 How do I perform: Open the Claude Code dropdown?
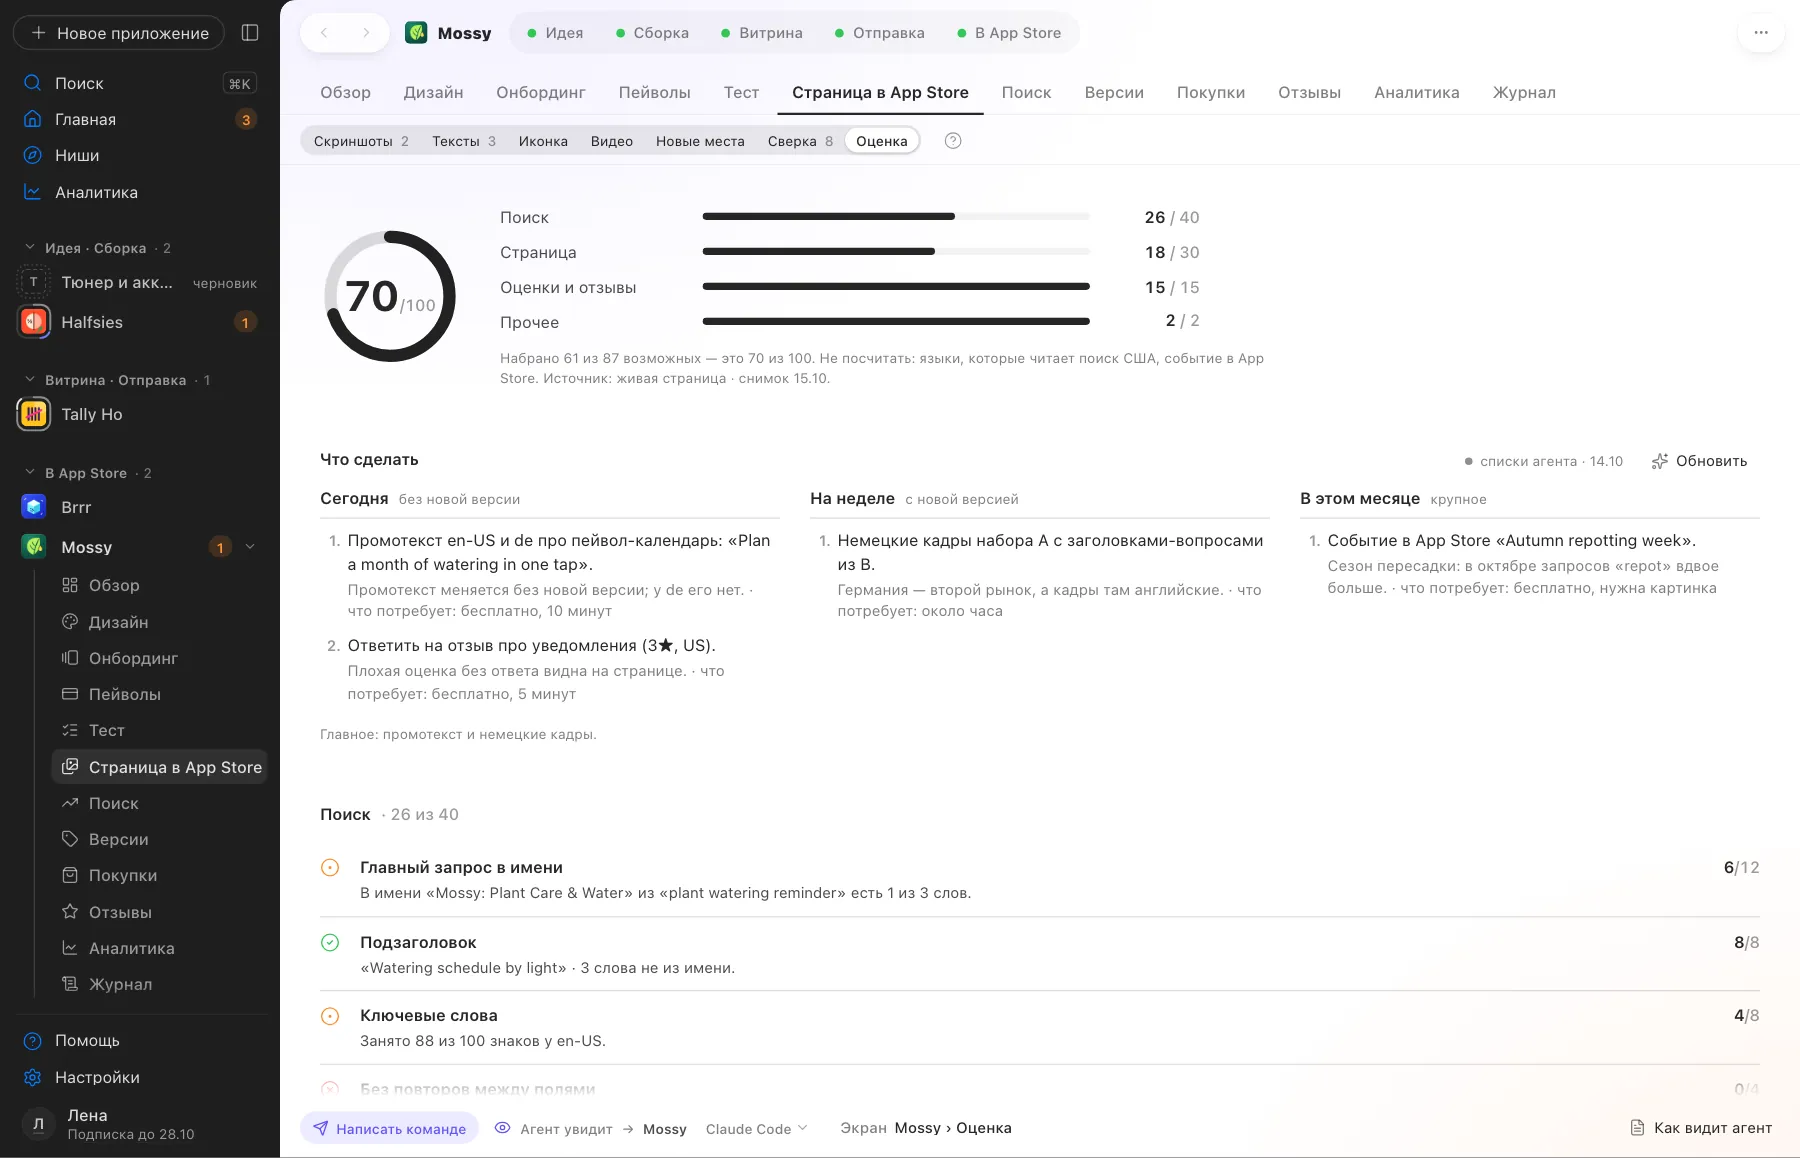click(x=756, y=1129)
